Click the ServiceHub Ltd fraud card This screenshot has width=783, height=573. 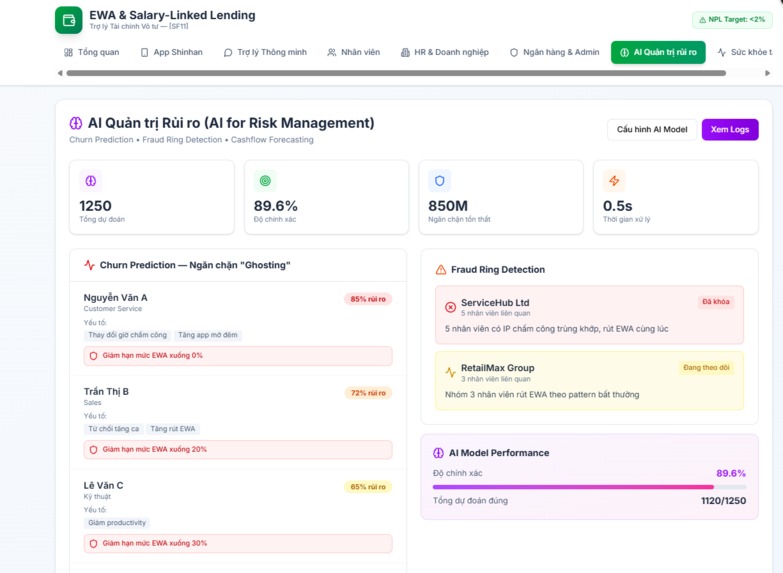tap(589, 315)
